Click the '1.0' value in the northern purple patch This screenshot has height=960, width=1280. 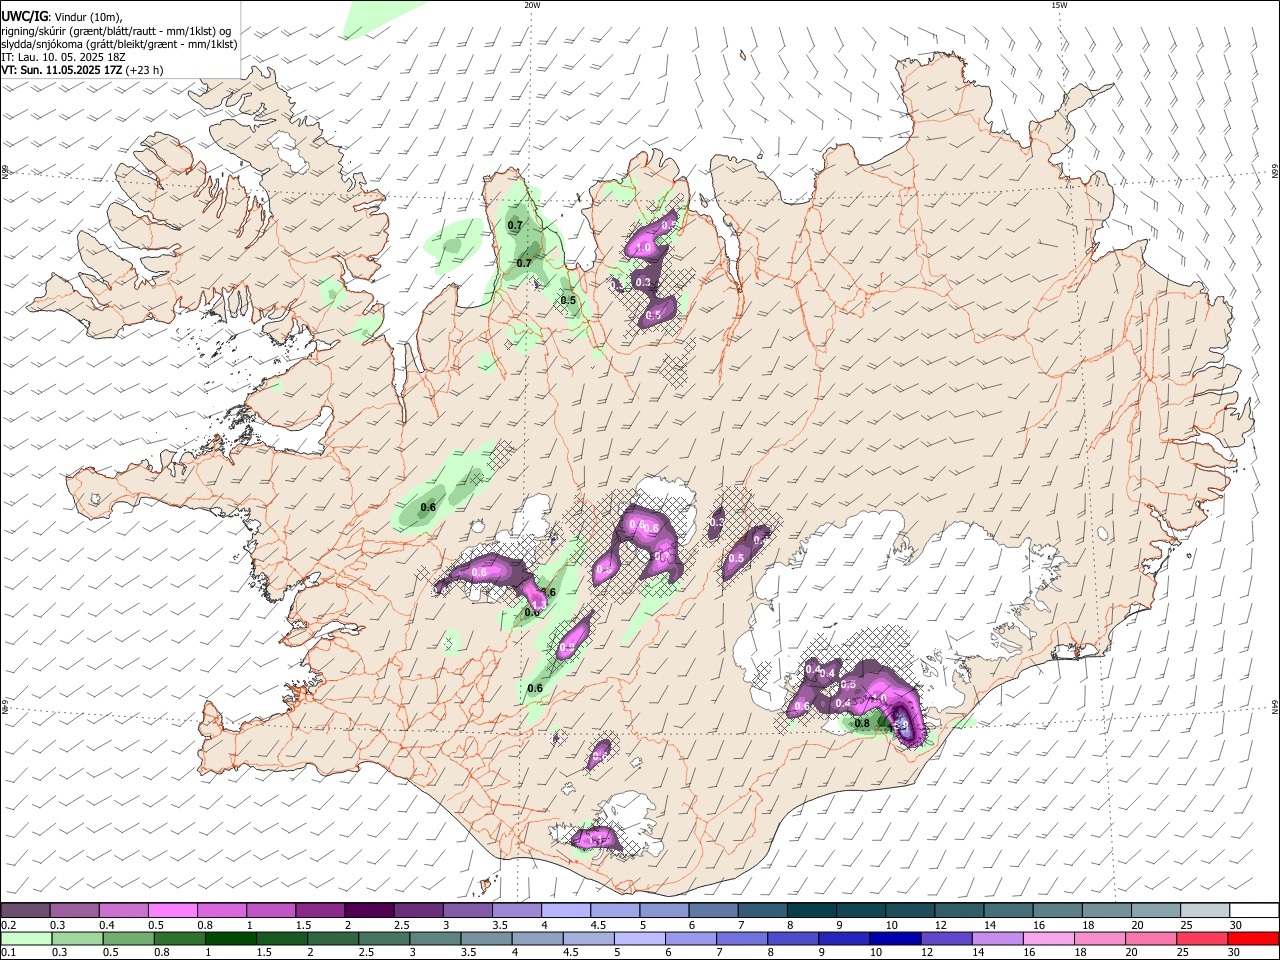coord(644,247)
